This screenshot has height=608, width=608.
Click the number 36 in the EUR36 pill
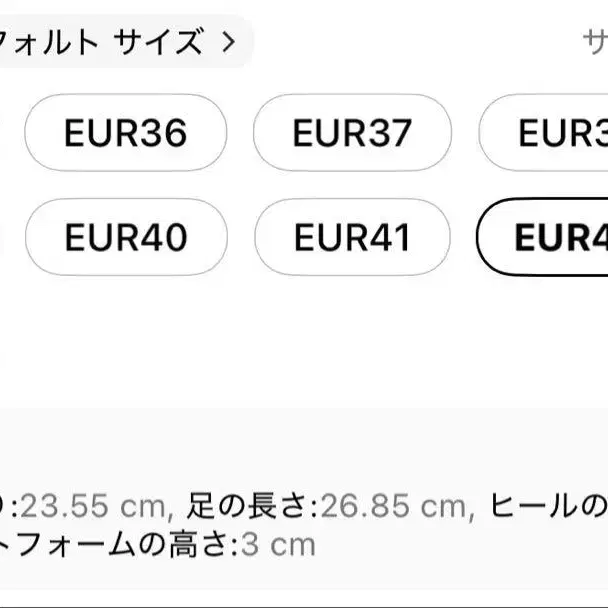[x=158, y=133]
